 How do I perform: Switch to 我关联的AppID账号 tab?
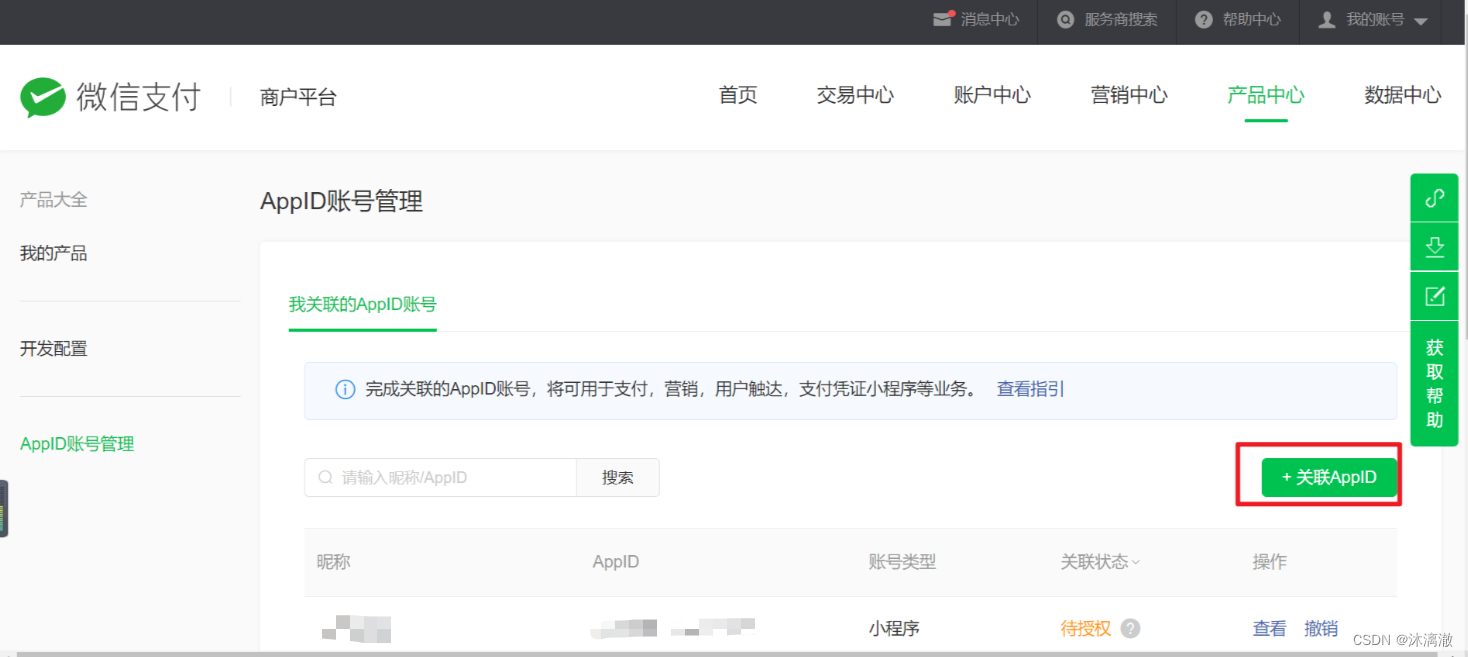pos(363,305)
